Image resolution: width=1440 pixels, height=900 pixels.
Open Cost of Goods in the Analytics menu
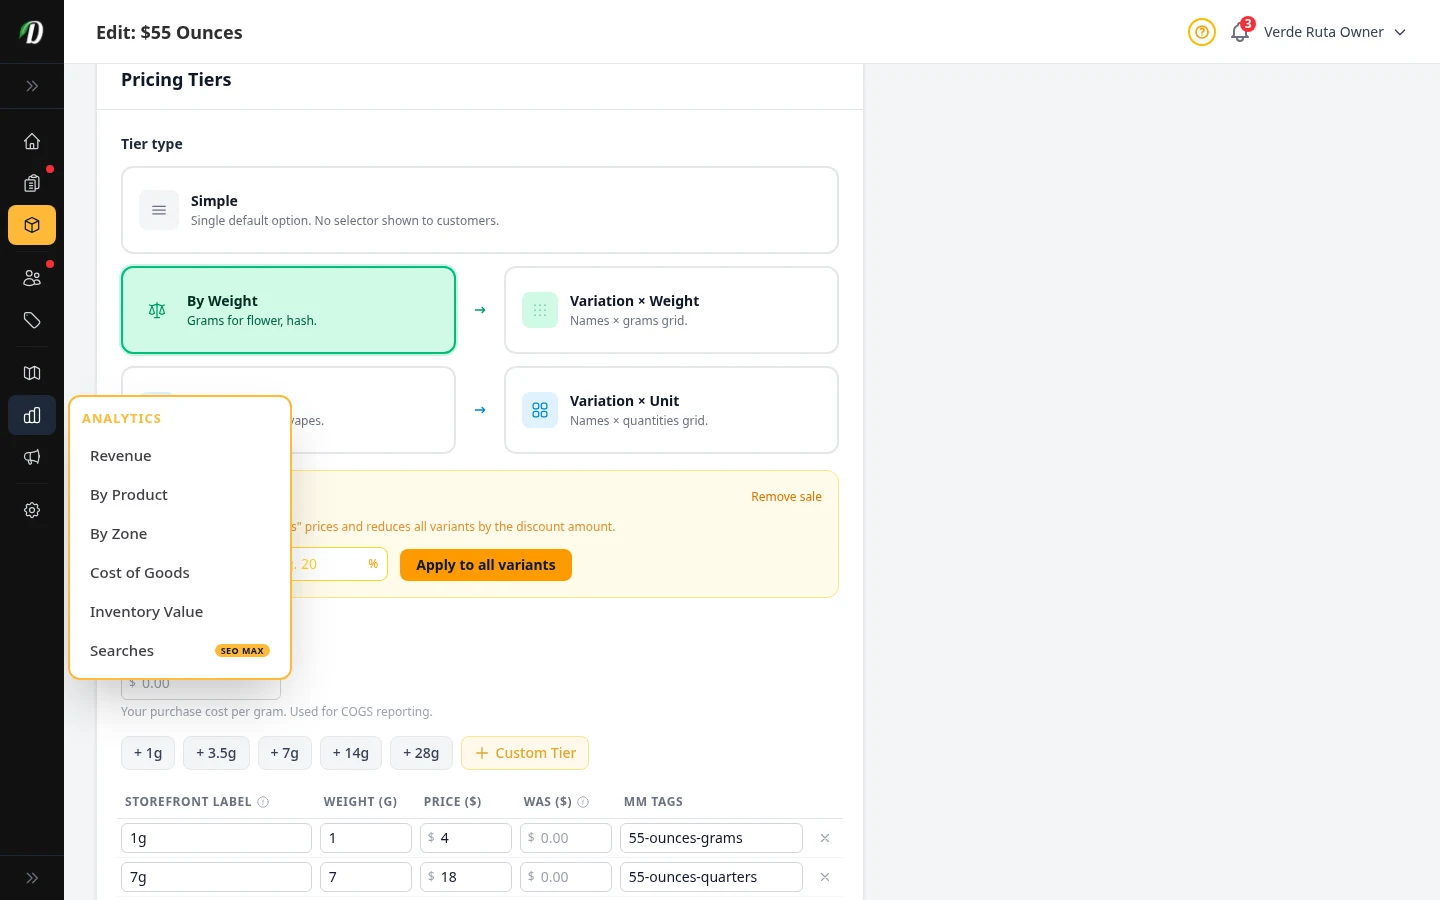140,572
